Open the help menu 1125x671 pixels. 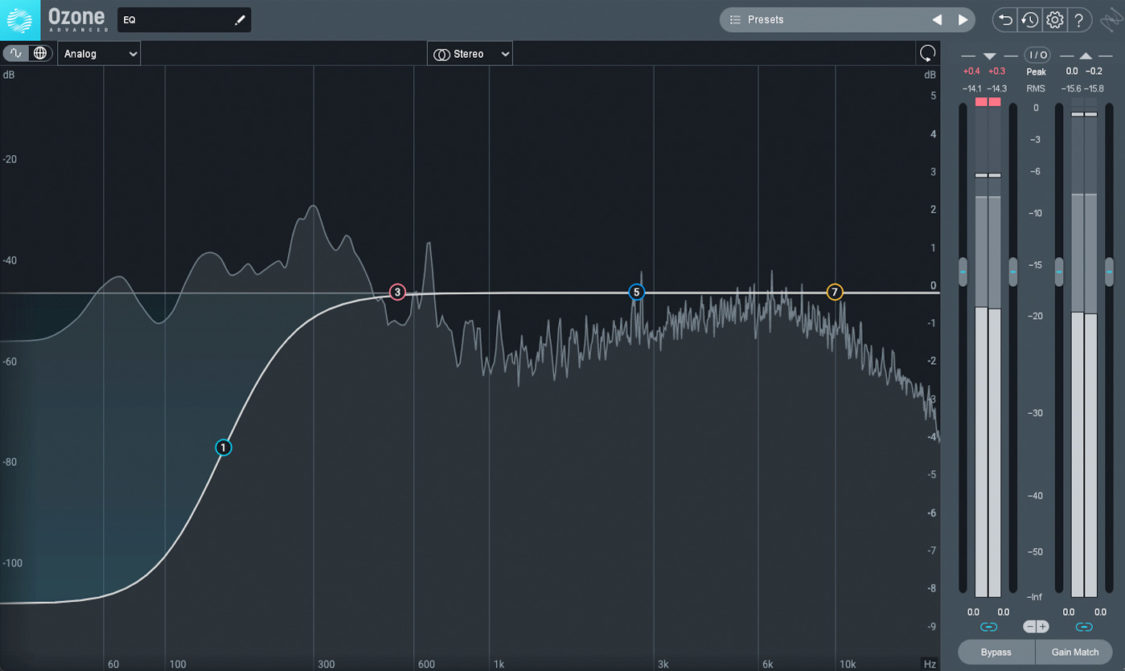(x=1078, y=19)
